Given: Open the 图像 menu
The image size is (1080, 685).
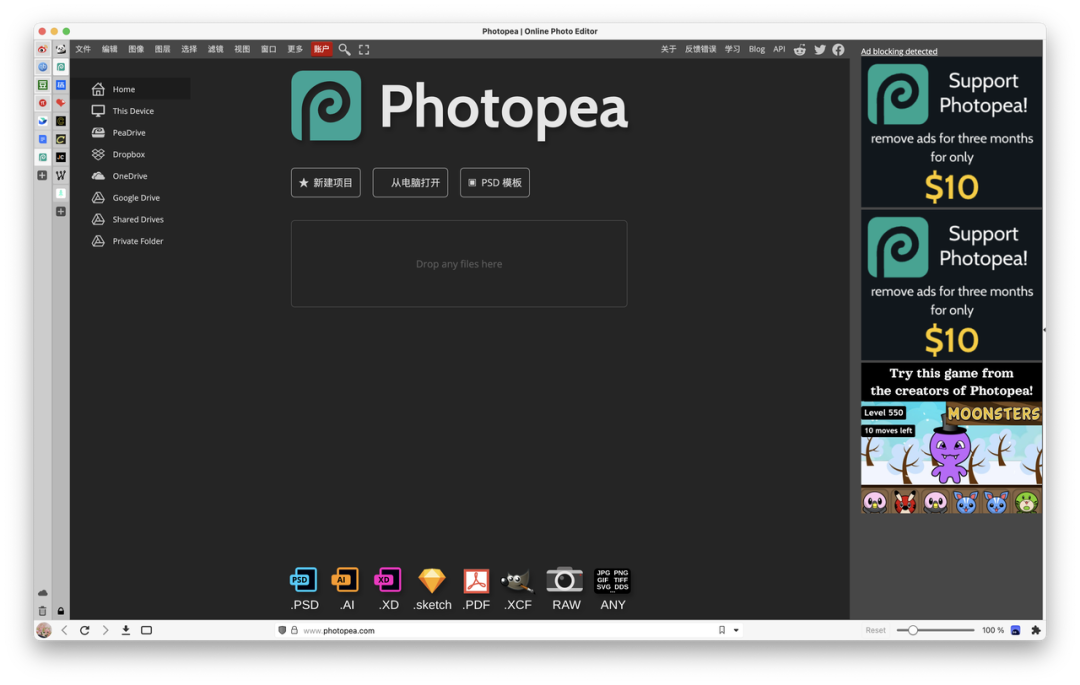Looking at the screenshot, I should coord(136,50).
